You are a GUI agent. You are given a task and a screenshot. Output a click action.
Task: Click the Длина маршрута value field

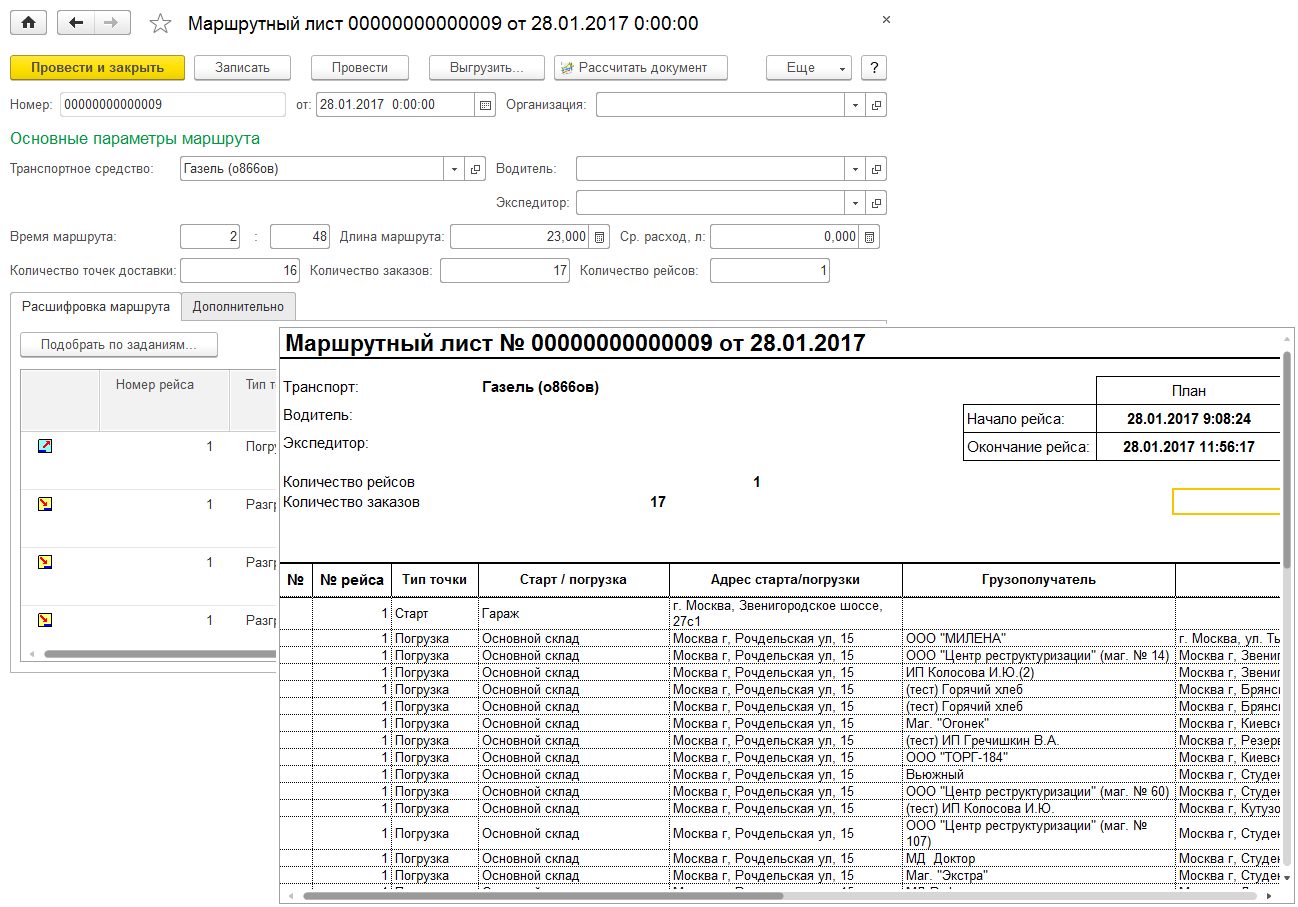click(520, 237)
